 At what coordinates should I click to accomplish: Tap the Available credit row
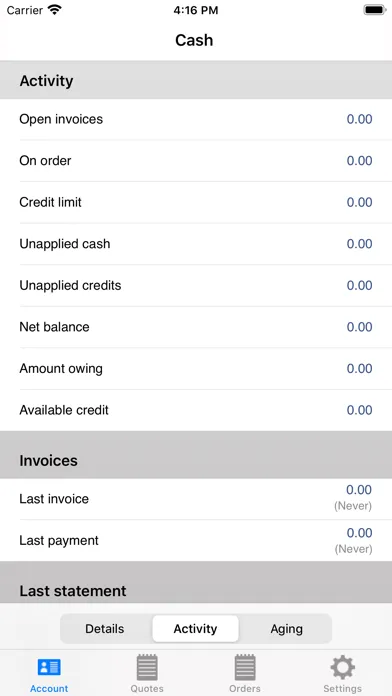click(196, 410)
